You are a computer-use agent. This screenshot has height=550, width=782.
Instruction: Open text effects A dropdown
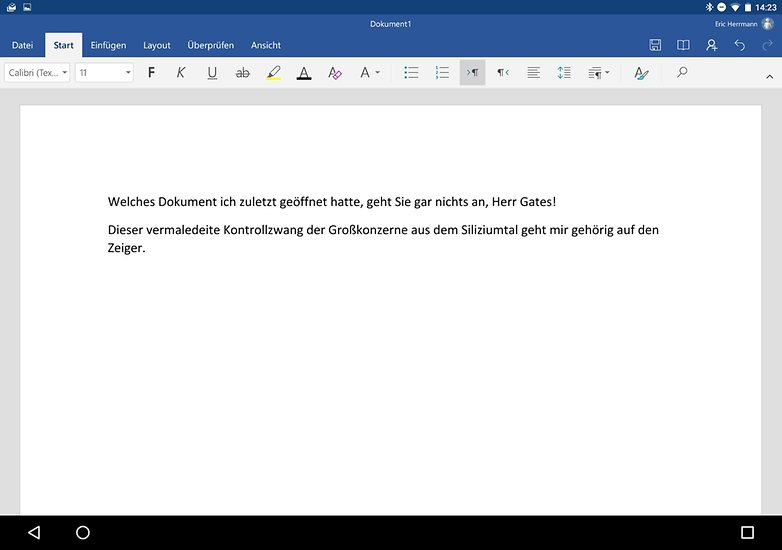coord(370,73)
